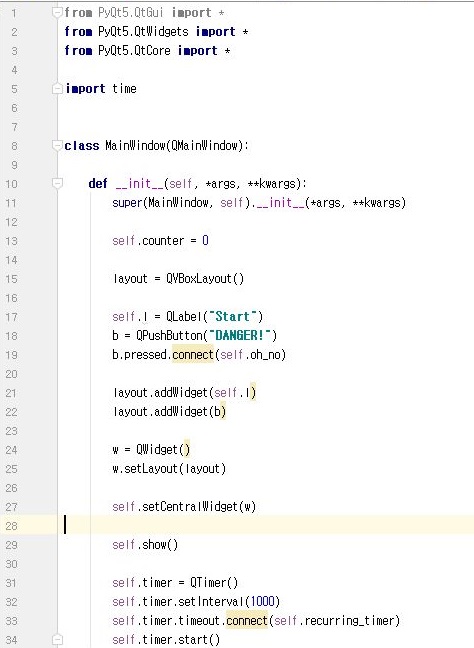
Task: Click line number 19 in the gutter
Action: click(x=12, y=355)
